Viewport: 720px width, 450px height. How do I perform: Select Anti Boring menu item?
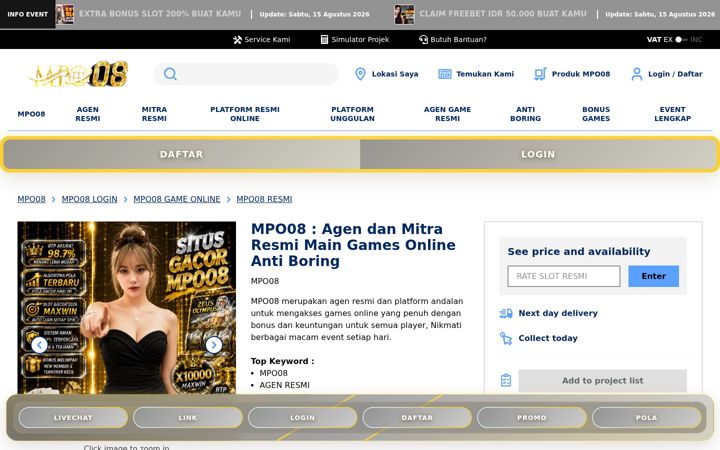coord(525,114)
